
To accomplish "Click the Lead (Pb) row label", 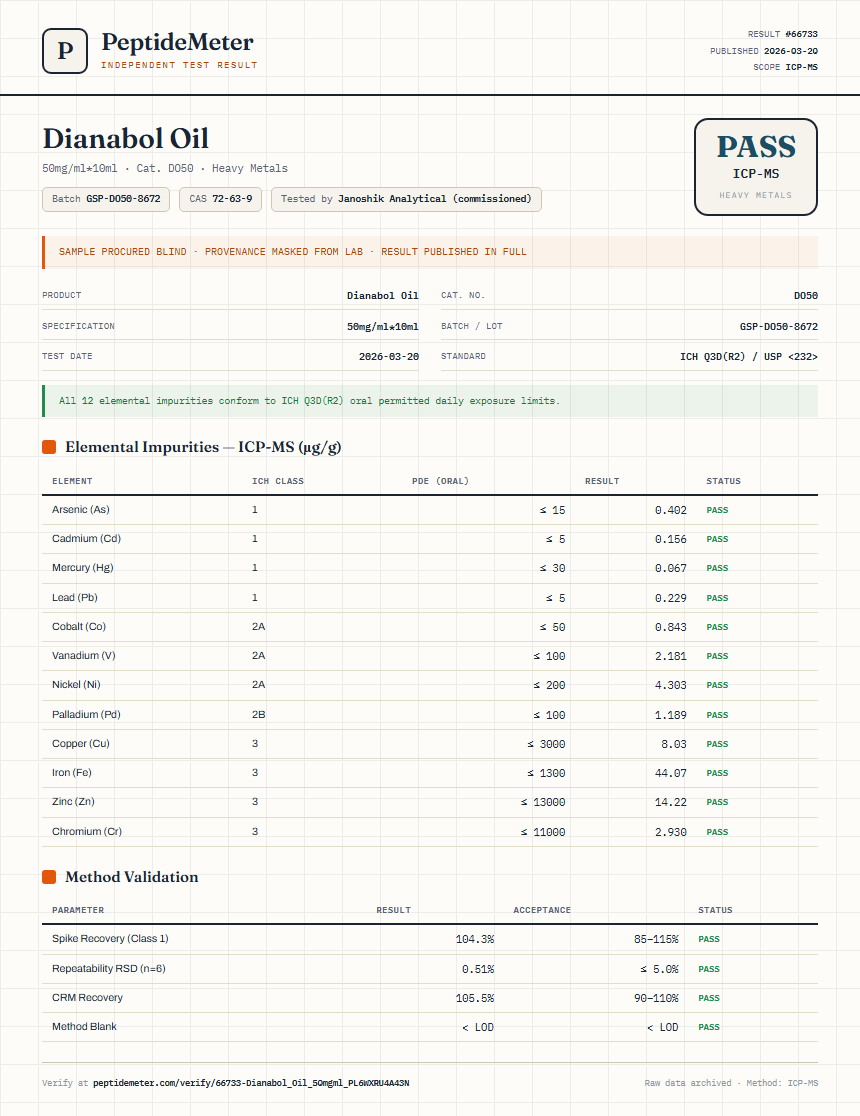I will [x=75, y=598].
